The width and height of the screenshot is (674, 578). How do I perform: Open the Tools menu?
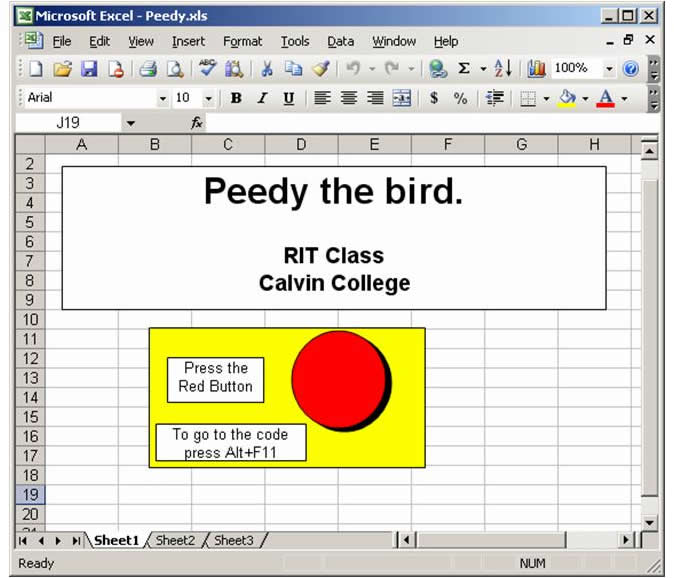(294, 41)
